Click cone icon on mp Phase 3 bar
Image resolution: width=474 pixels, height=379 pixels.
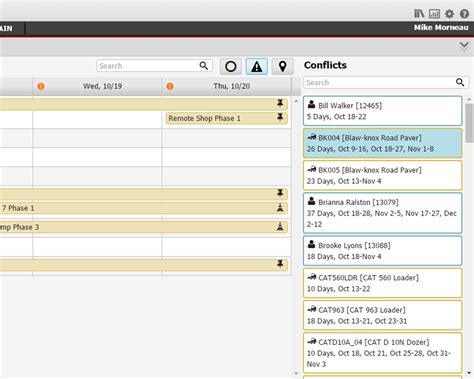tap(280, 226)
